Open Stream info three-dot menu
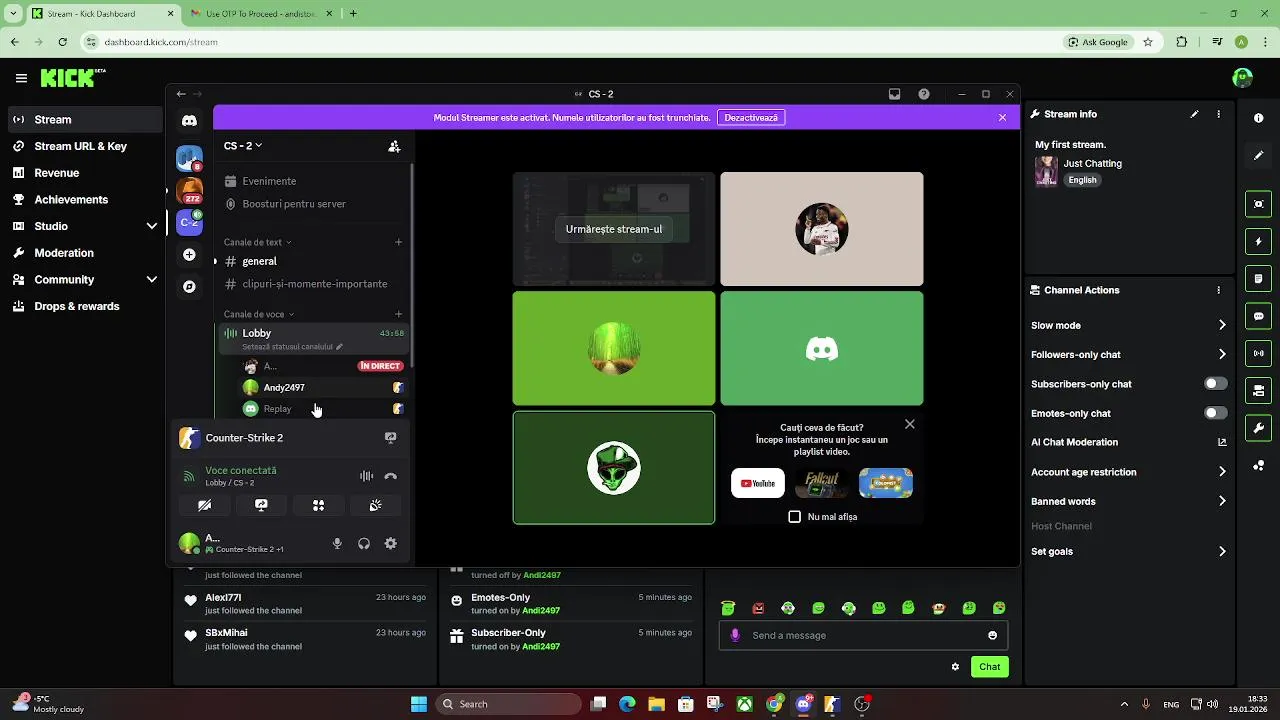 1218,114
